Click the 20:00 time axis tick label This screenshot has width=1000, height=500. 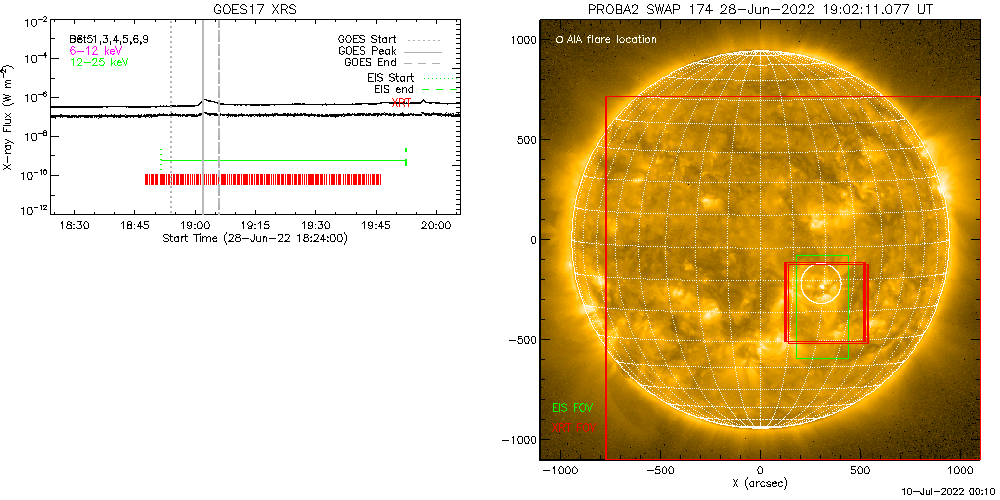[436, 225]
